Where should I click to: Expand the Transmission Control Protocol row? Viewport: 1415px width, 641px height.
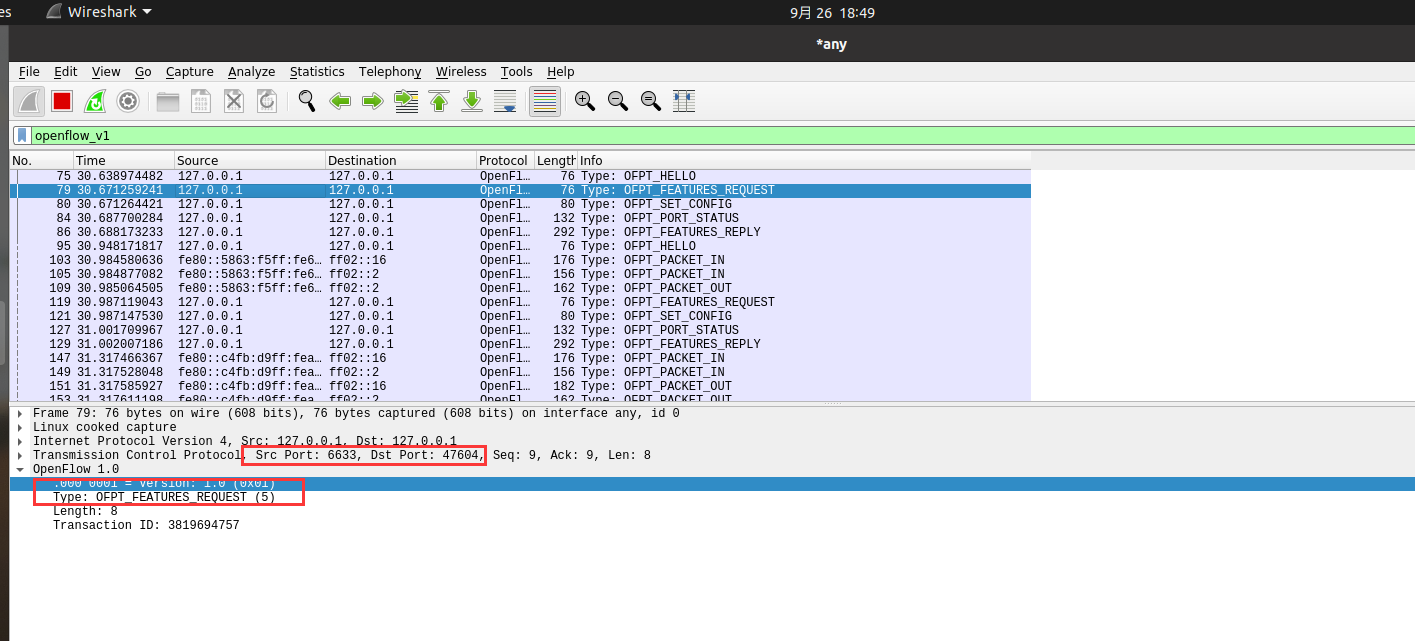click(x=20, y=455)
